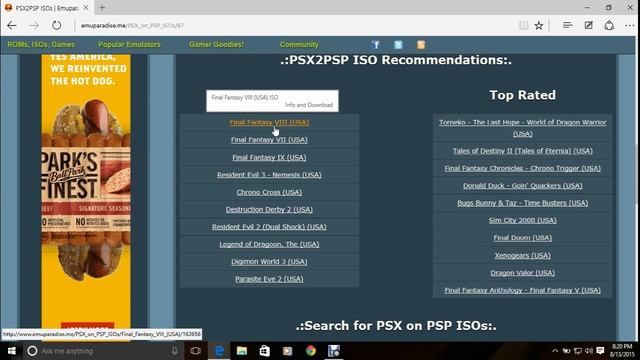Click the network icon in system tray
Viewport: 640px width, 360px height.
pyautogui.click(x=578, y=351)
